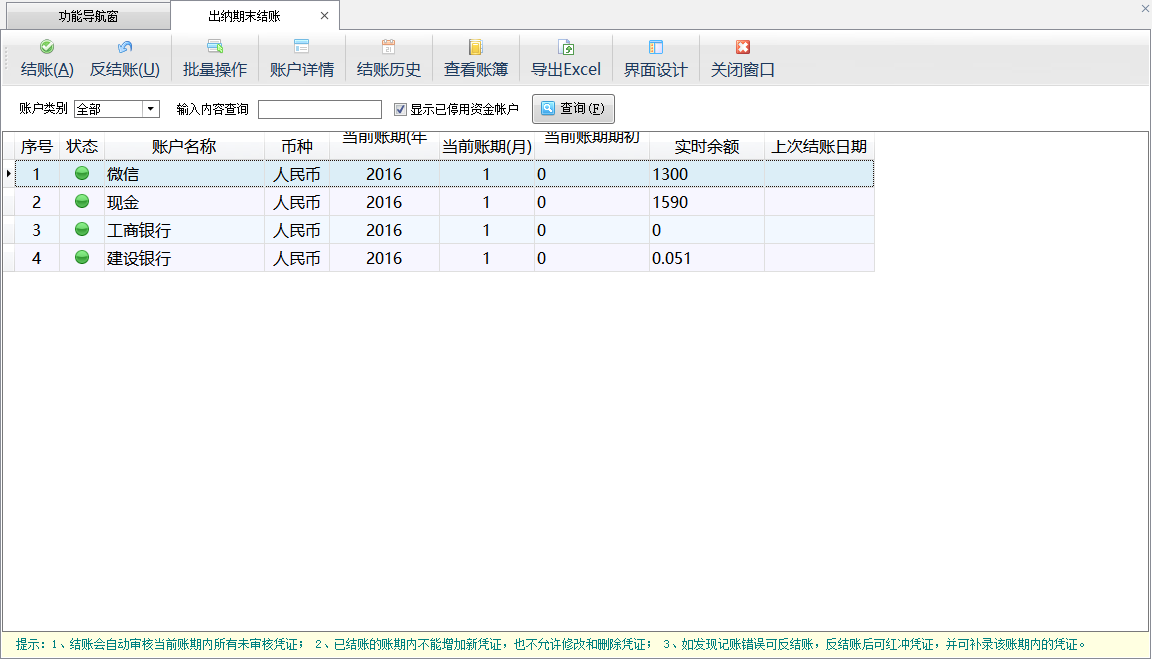Screen dimensions: 1152x660
Task: Select the 工商银行 account row
Action: coord(185,230)
